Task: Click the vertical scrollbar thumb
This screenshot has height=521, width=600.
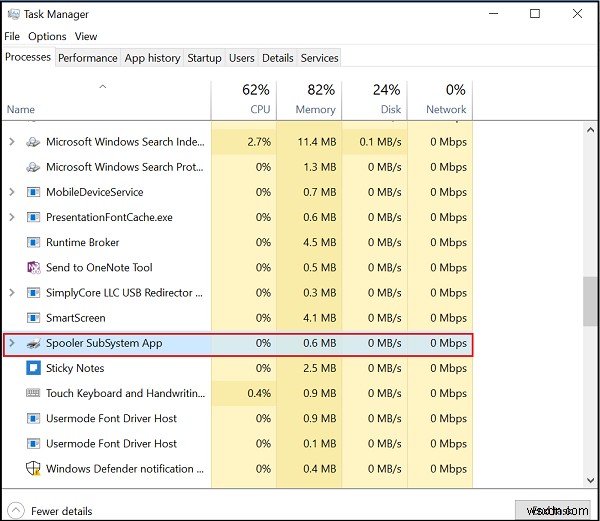Action: [x=590, y=301]
